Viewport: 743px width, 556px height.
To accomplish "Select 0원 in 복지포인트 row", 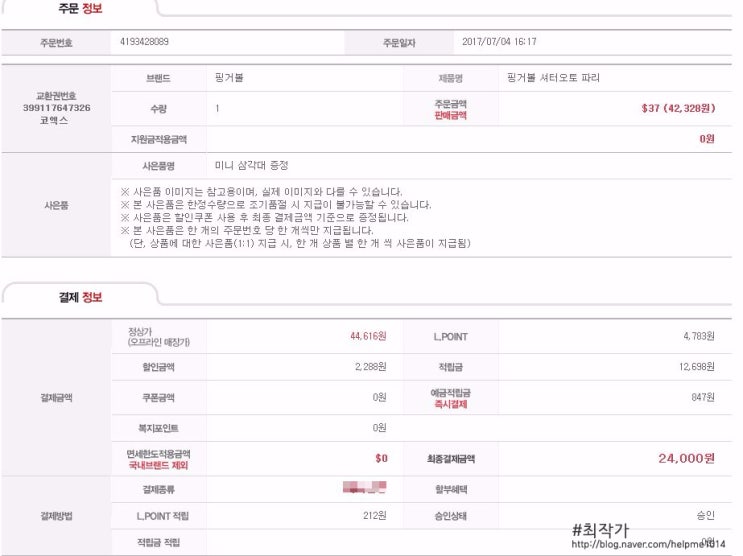I will (x=379, y=428).
